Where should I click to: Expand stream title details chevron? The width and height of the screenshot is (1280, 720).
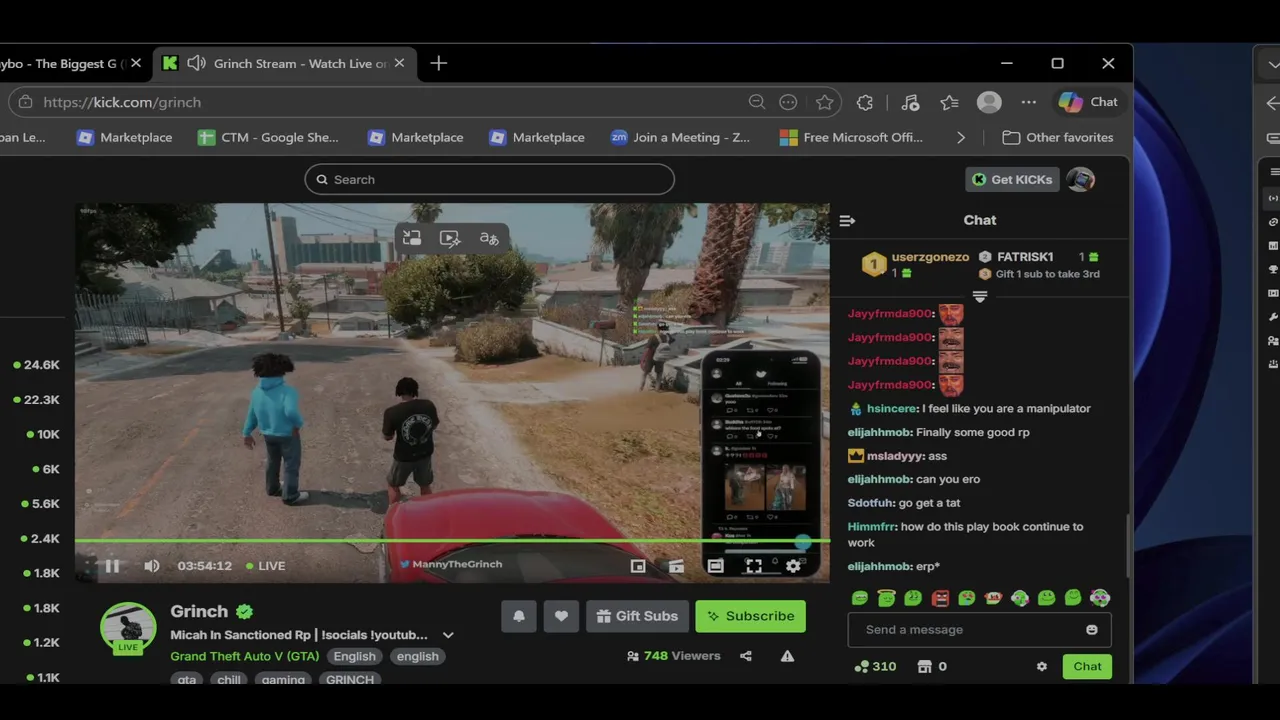448,635
